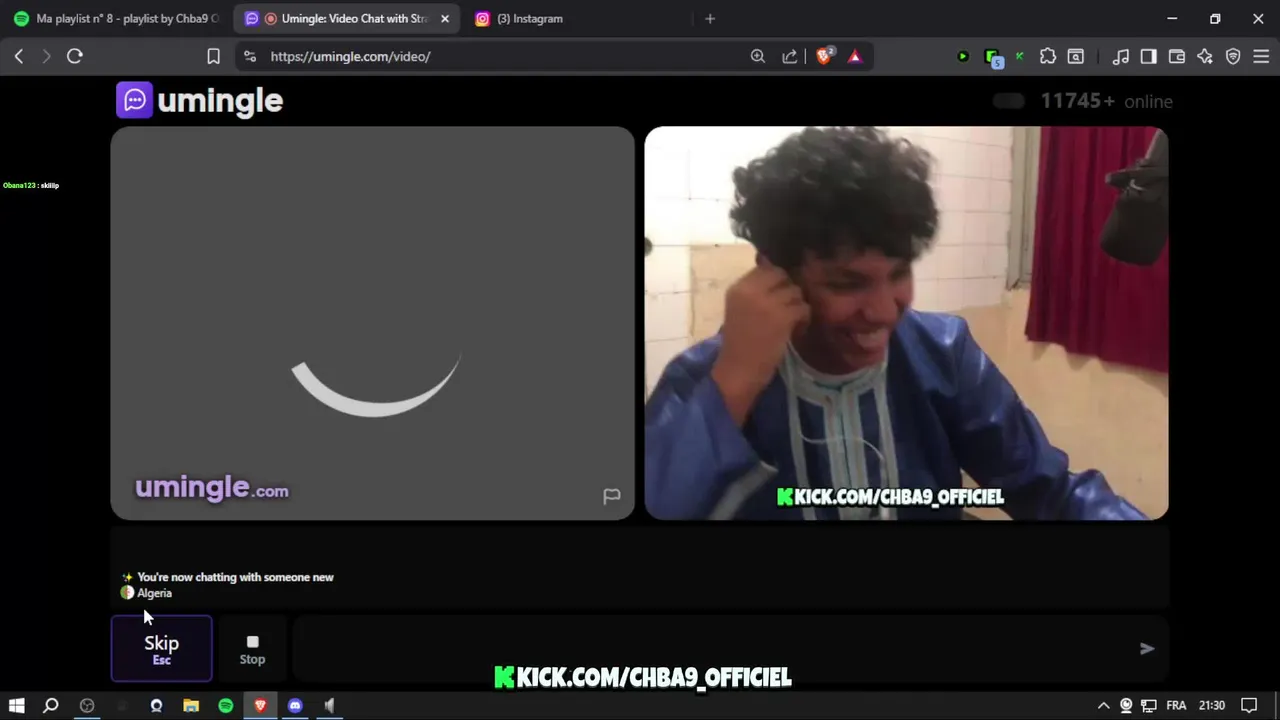
Task: Click the tab search toolbar icon
Action: tap(1076, 57)
